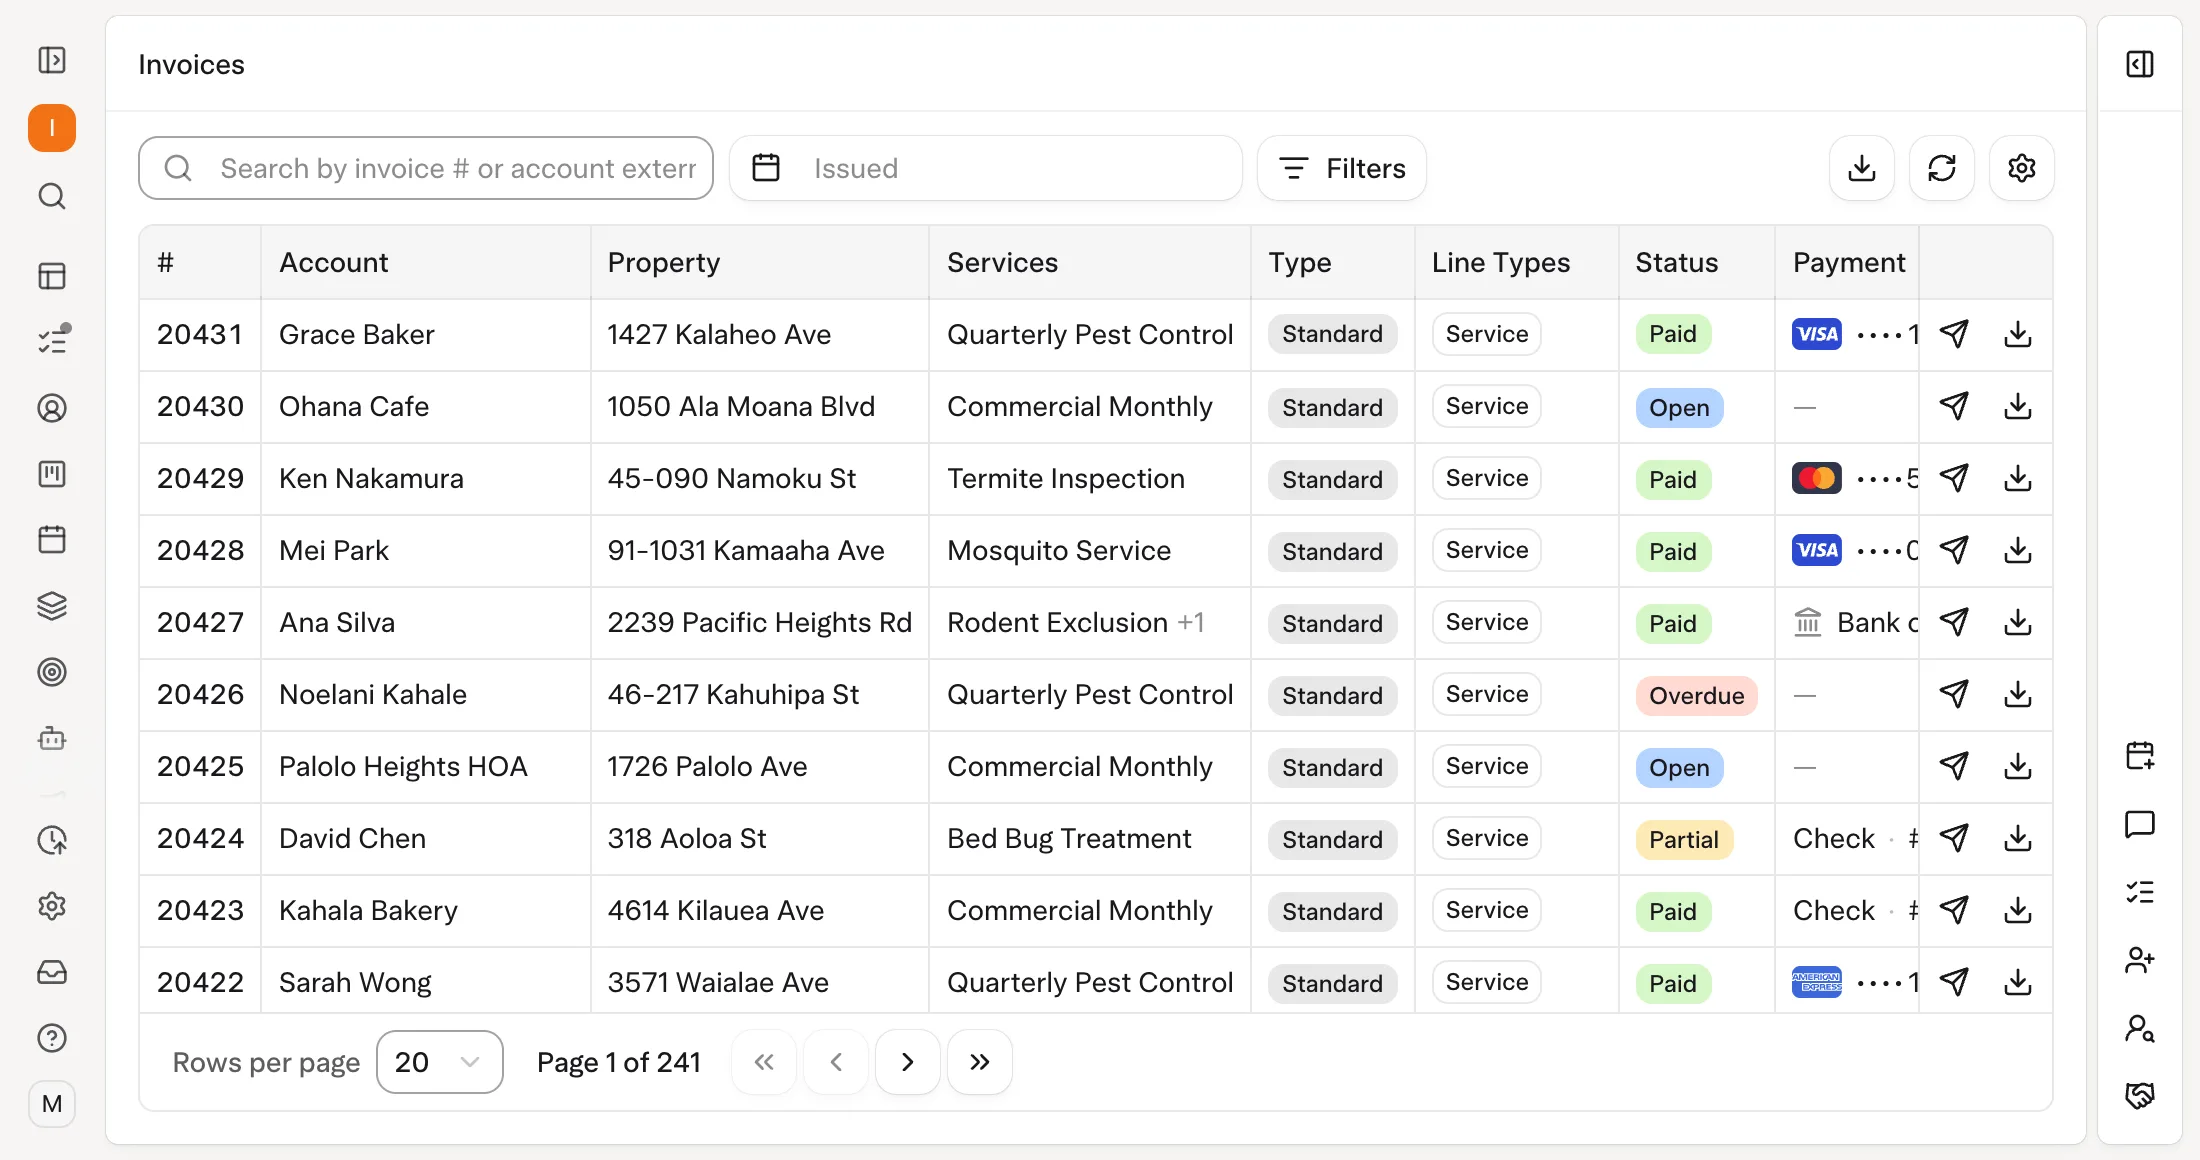
Task: Send invoice 20426 for Noelani Kahale
Action: 1954,694
